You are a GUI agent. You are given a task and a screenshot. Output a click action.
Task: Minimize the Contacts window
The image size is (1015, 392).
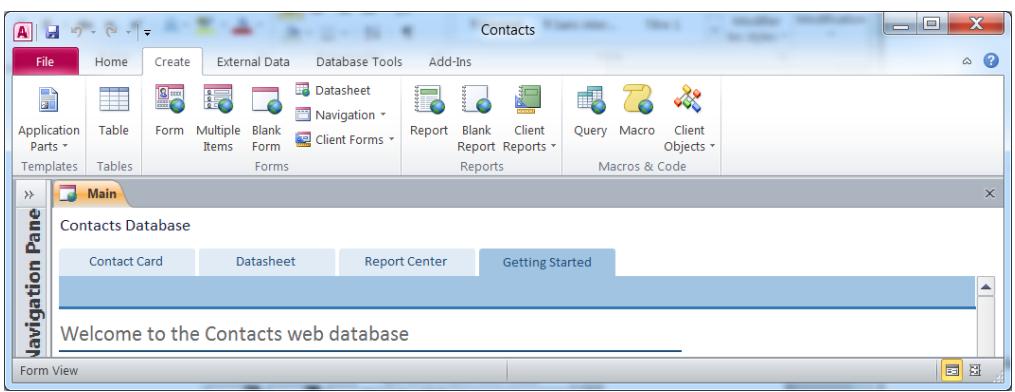click(900, 26)
